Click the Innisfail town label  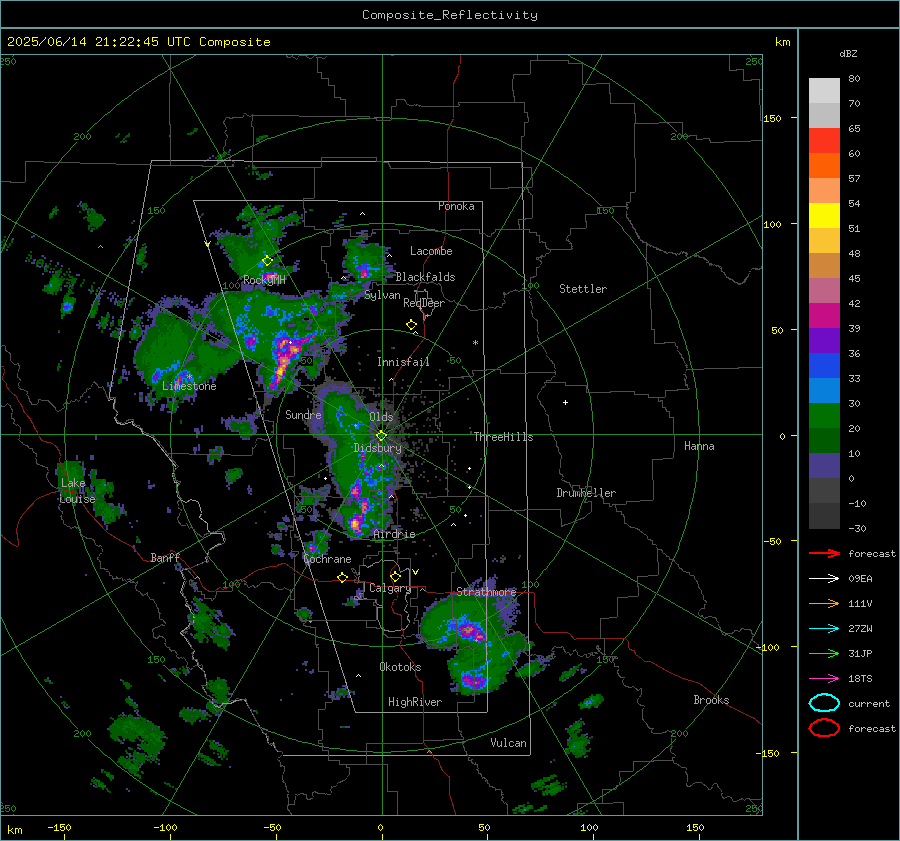click(403, 362)
